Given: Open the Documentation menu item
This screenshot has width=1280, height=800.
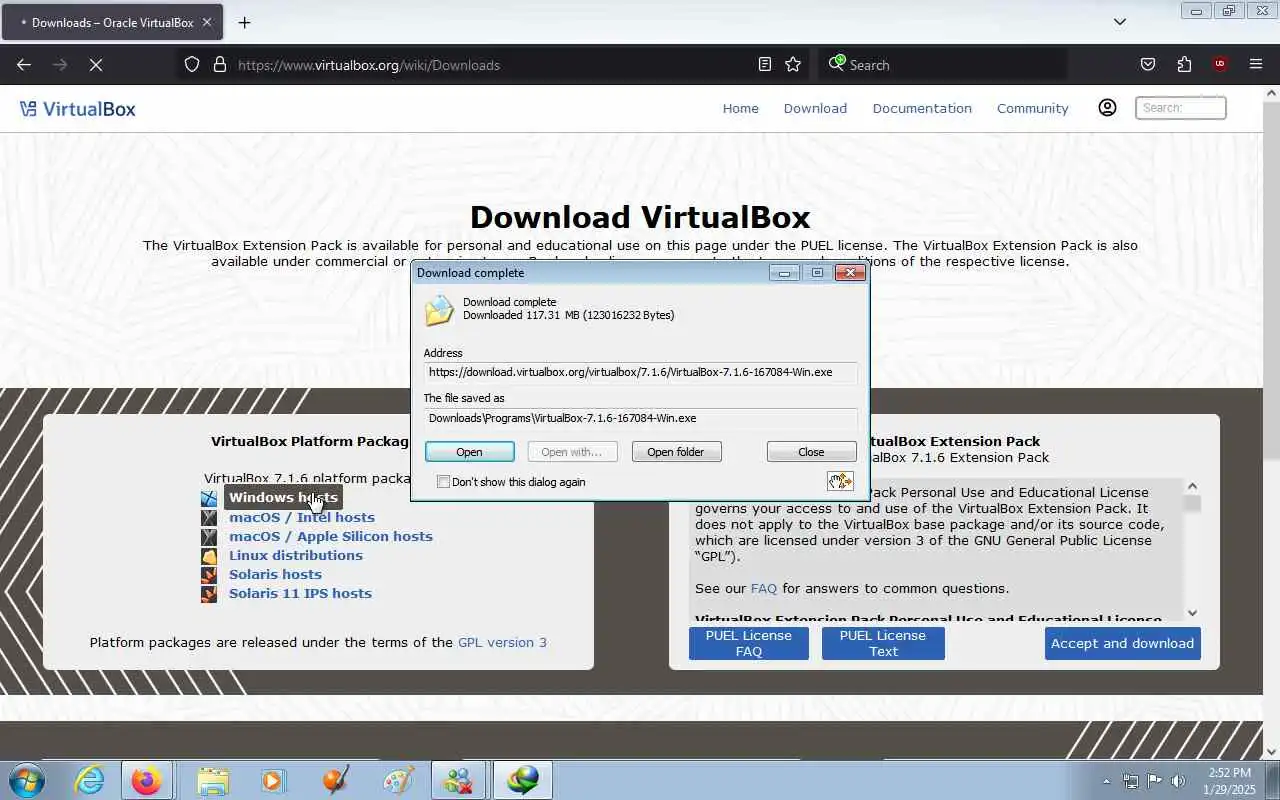Looking at the screenshot, I should tap(922, 108).
